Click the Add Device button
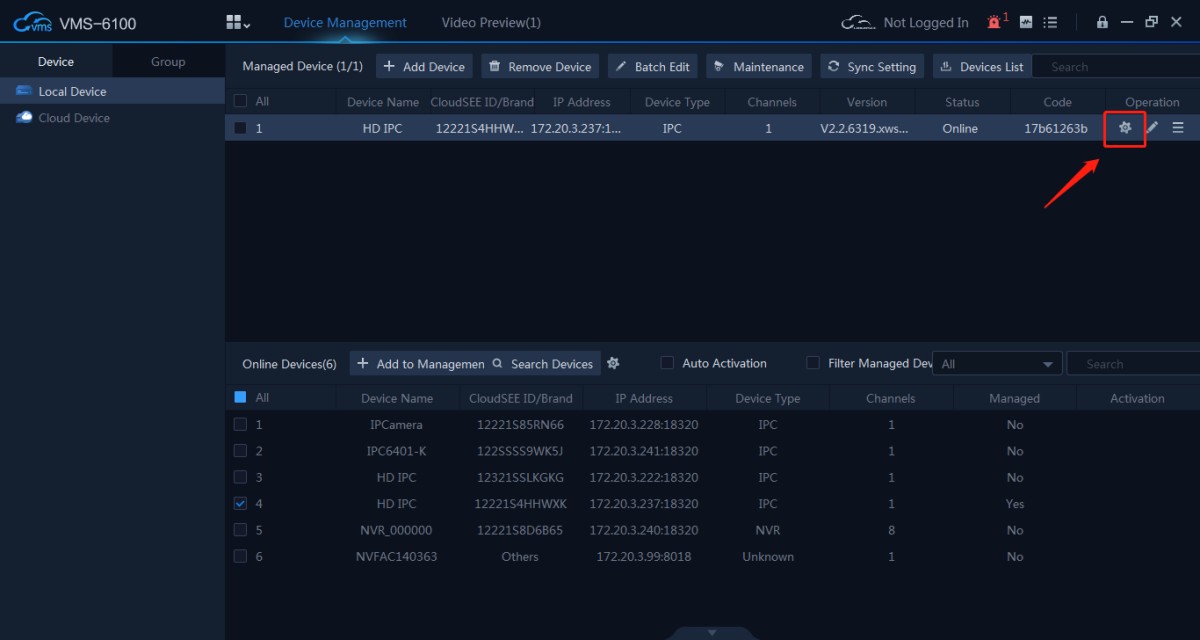Image resolution: width=1200 pixels, height=640 pixels. 424,67
